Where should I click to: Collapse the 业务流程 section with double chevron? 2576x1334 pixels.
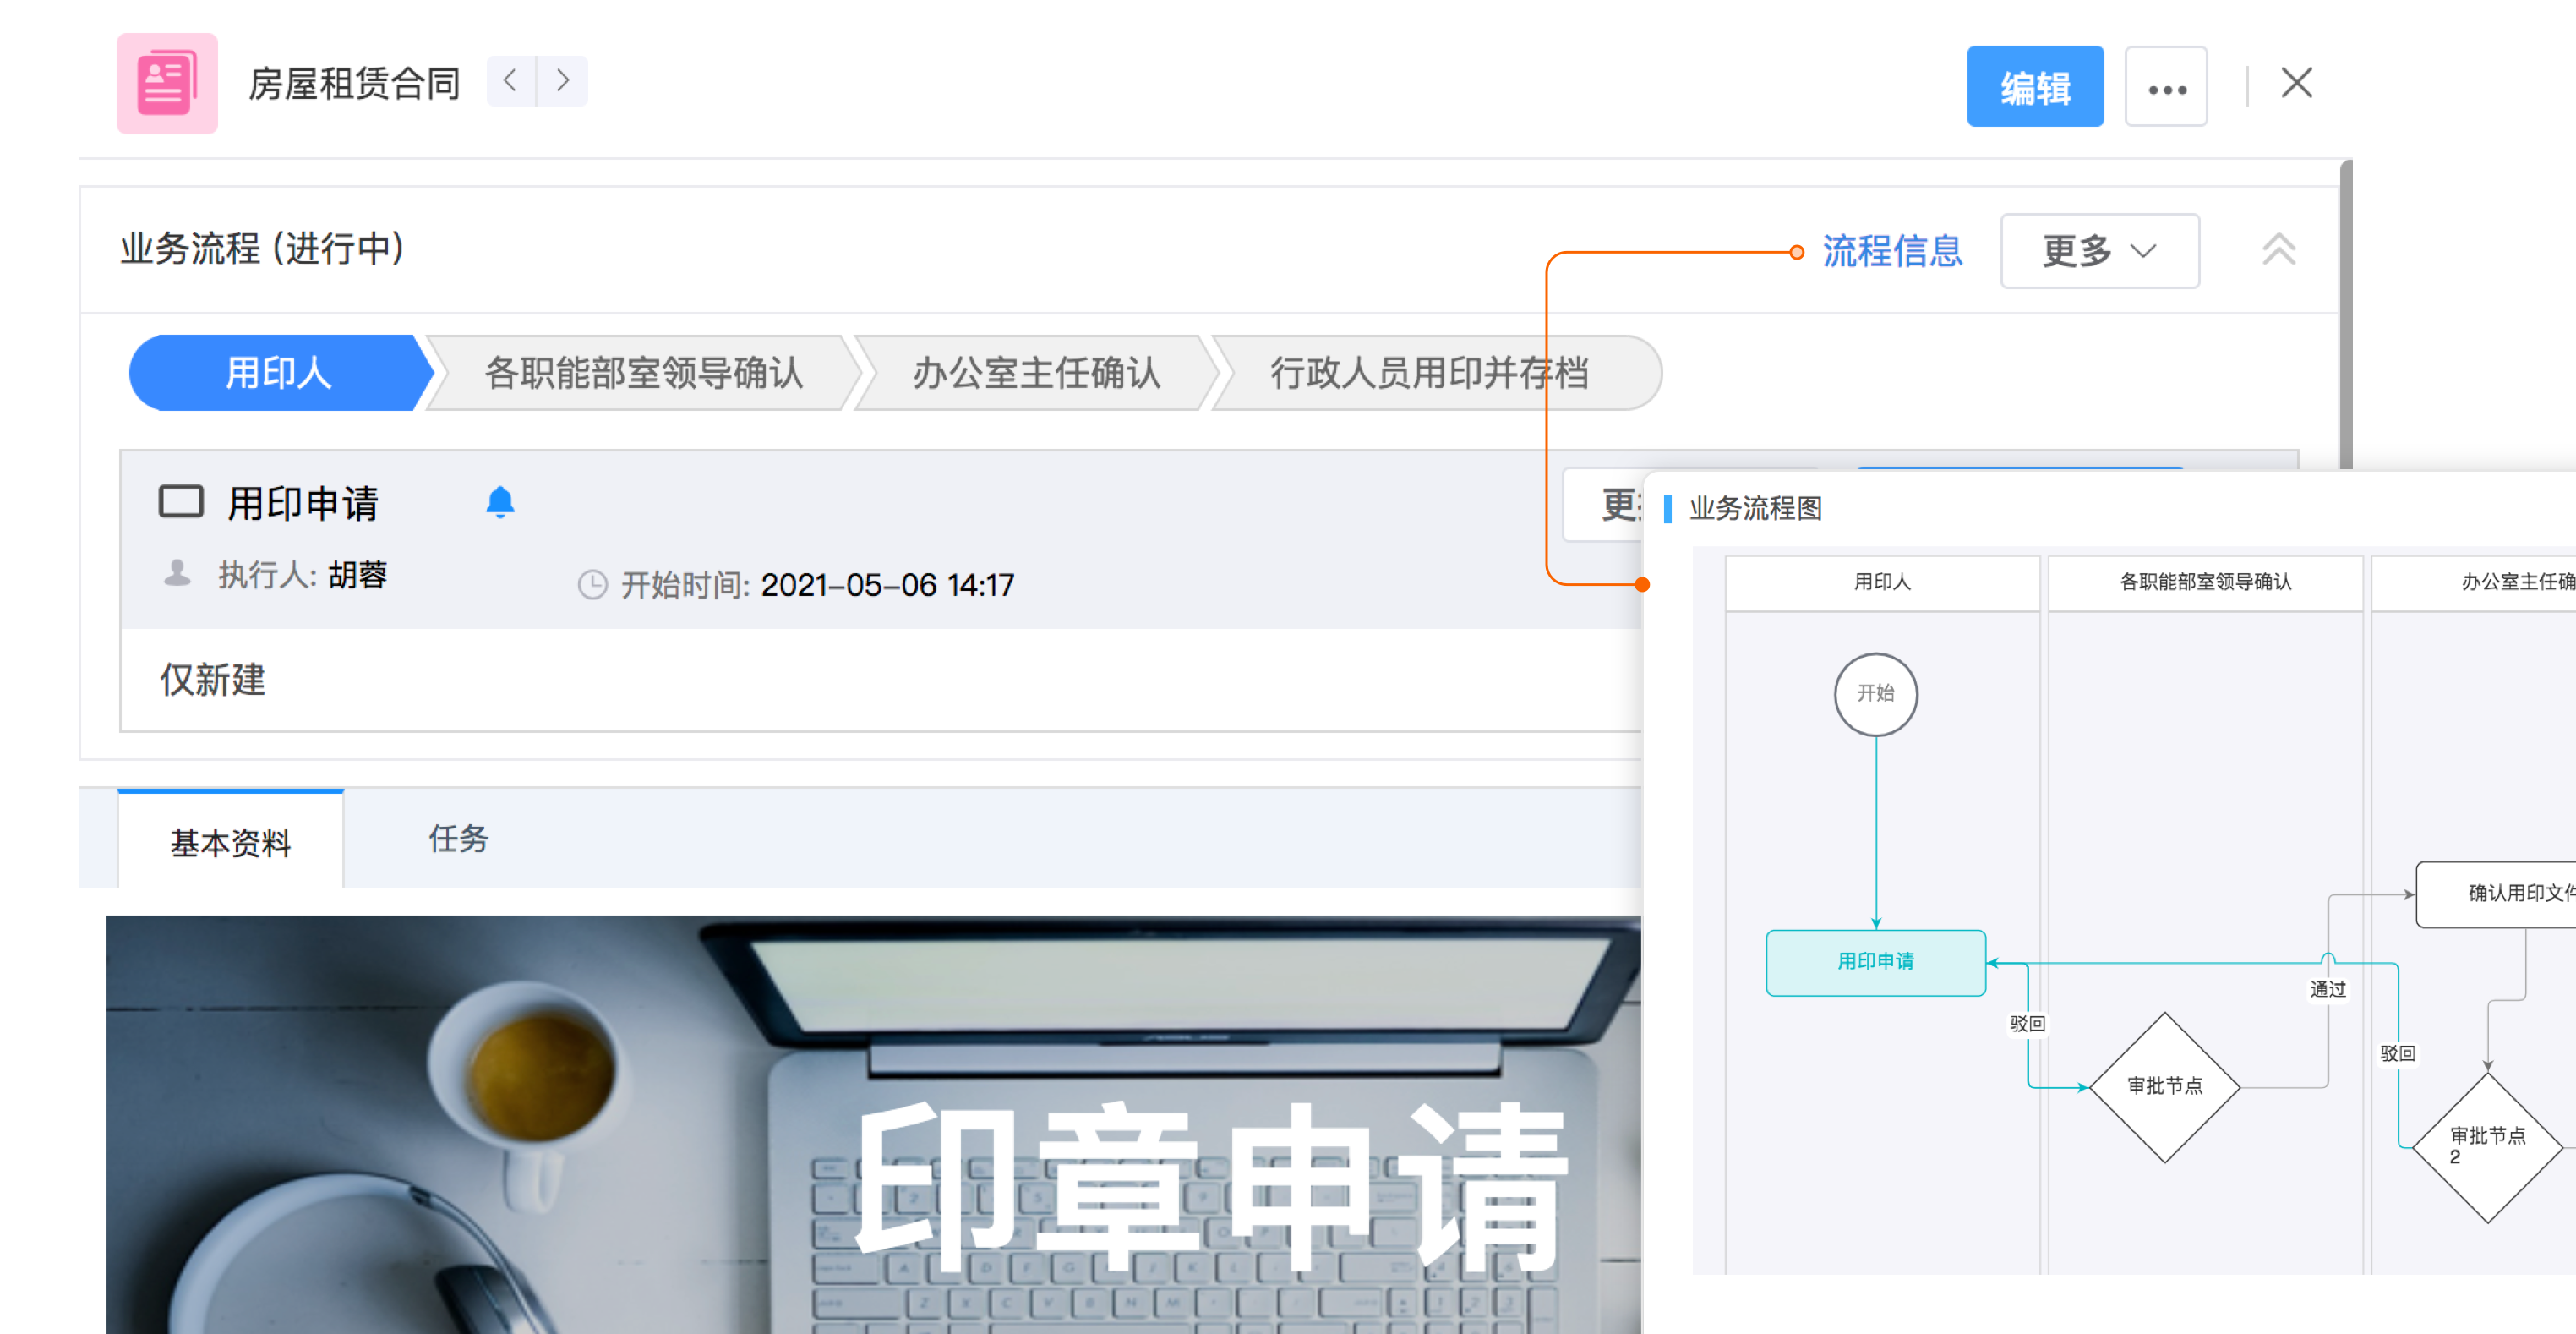2279,250
